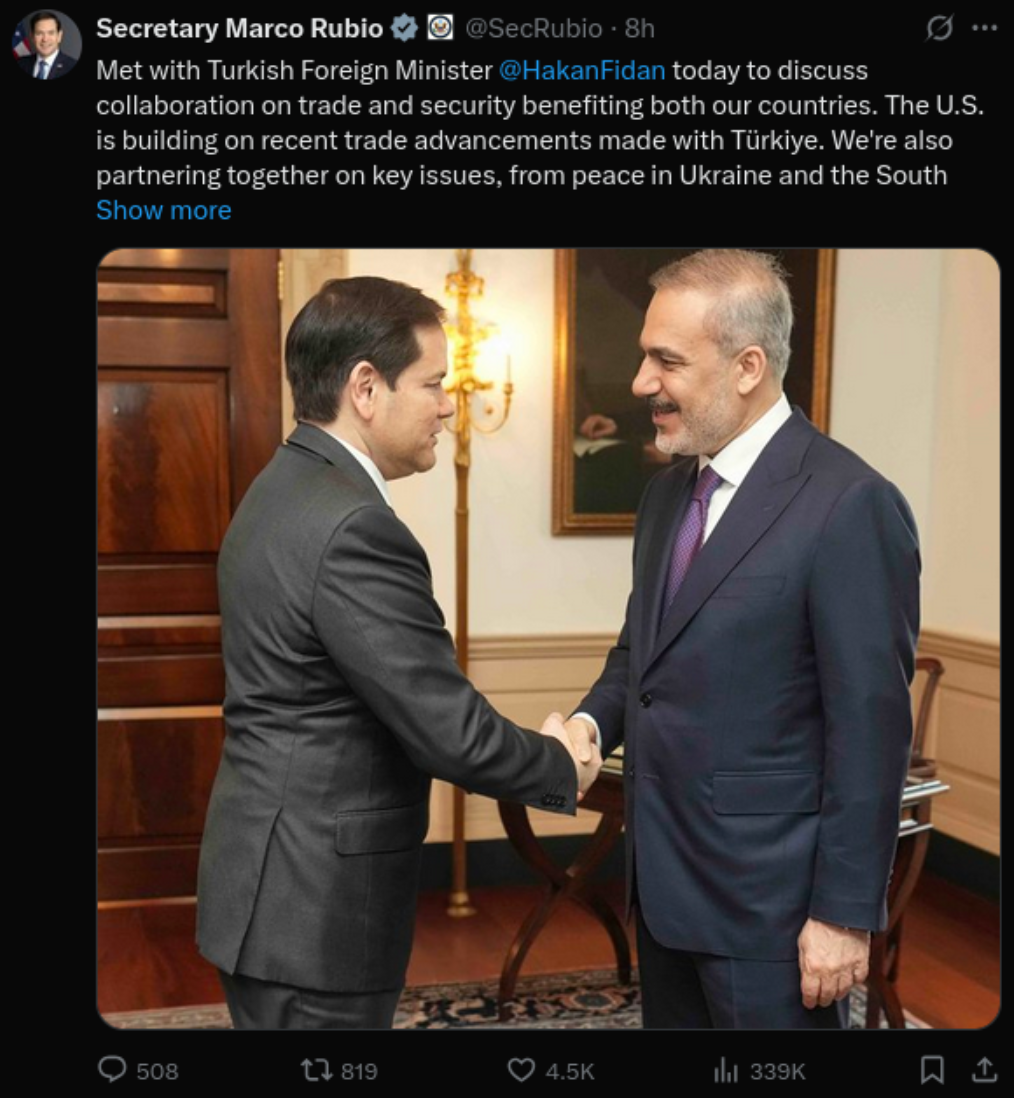
Task: Bookmark this post
Action: pyautogui.click(x=931, y=1069)
